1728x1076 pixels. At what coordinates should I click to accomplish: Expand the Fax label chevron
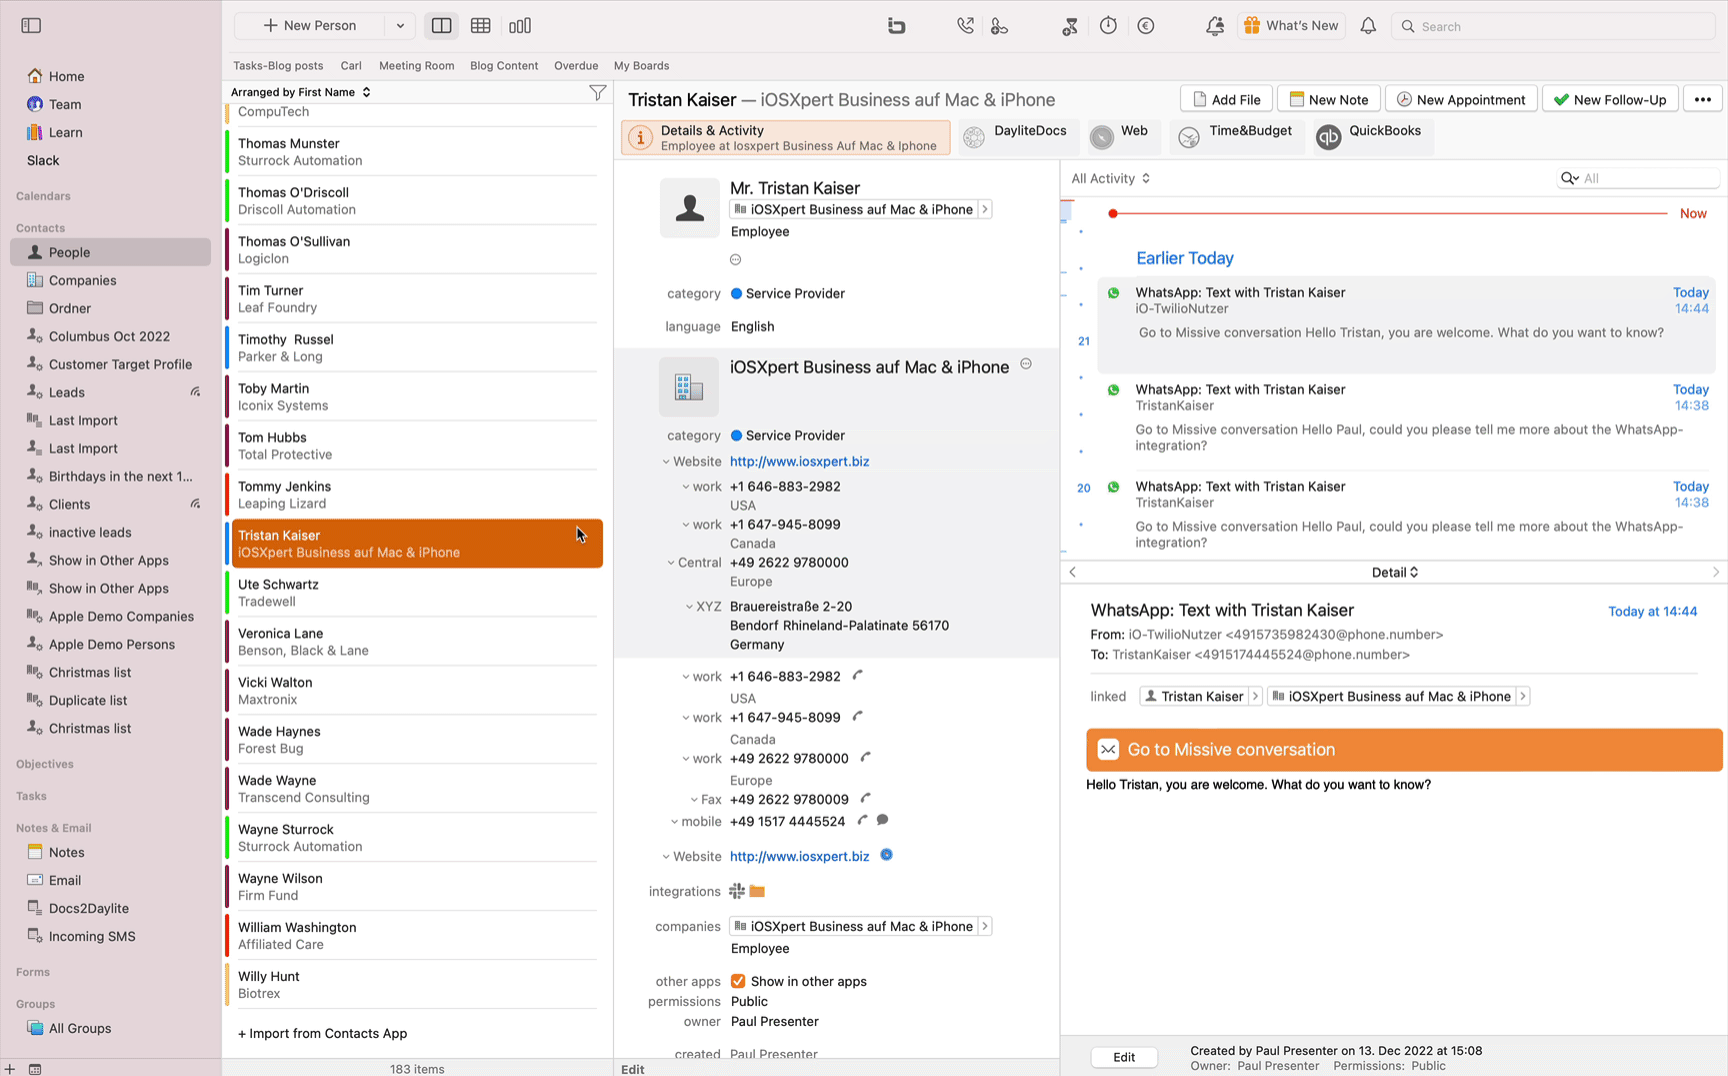694,800
